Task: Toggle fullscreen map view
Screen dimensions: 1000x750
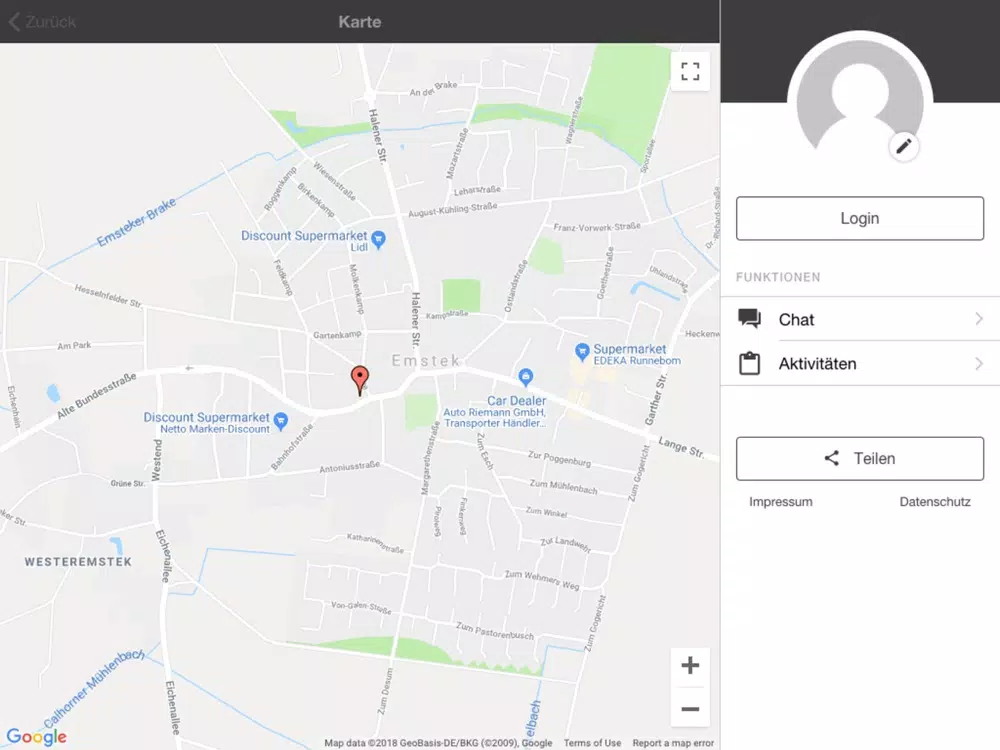Action: [690, 71]
